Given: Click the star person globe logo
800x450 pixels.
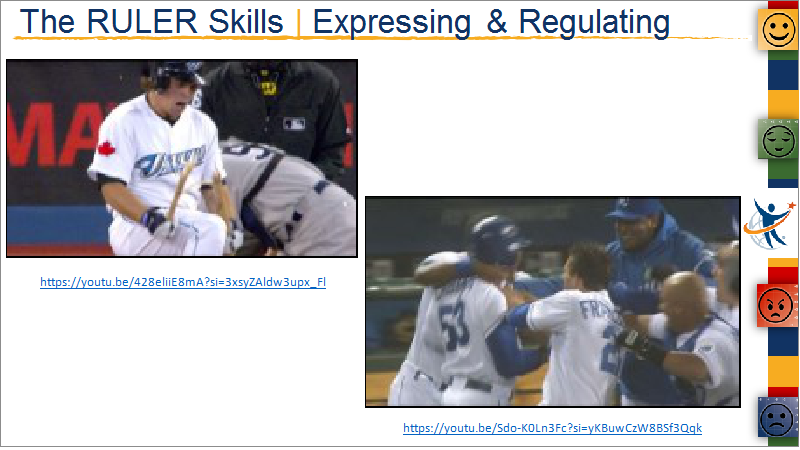Looking at the screenshot, I should [x=769, y=225].
